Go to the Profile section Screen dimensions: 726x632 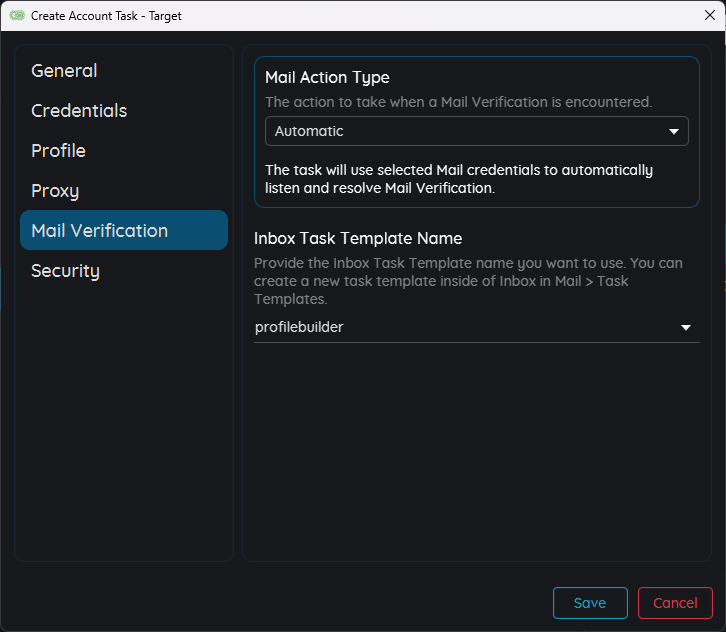(x=58, y=151)
